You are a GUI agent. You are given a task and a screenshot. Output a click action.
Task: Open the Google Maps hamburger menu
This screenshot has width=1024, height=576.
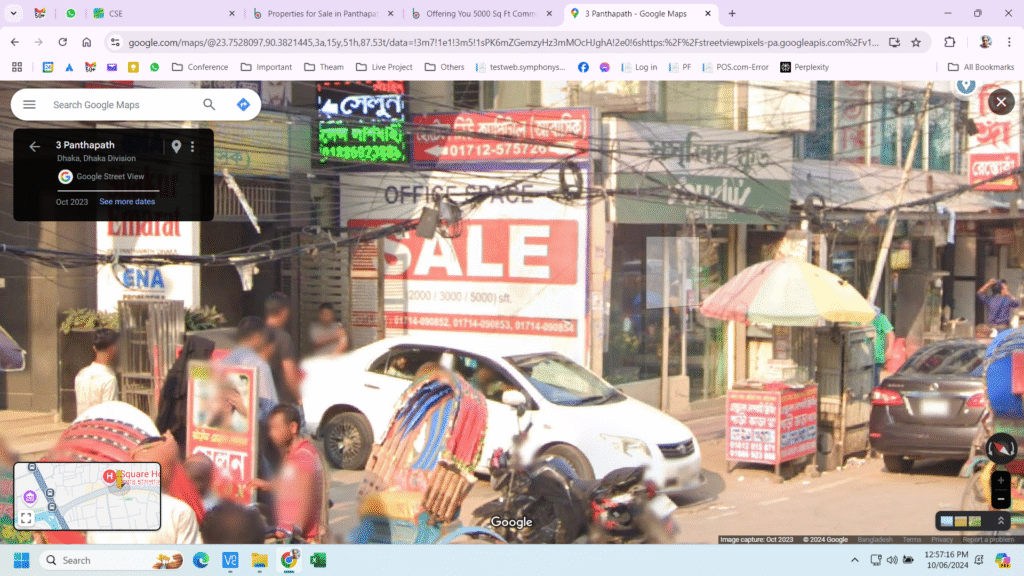29,104
